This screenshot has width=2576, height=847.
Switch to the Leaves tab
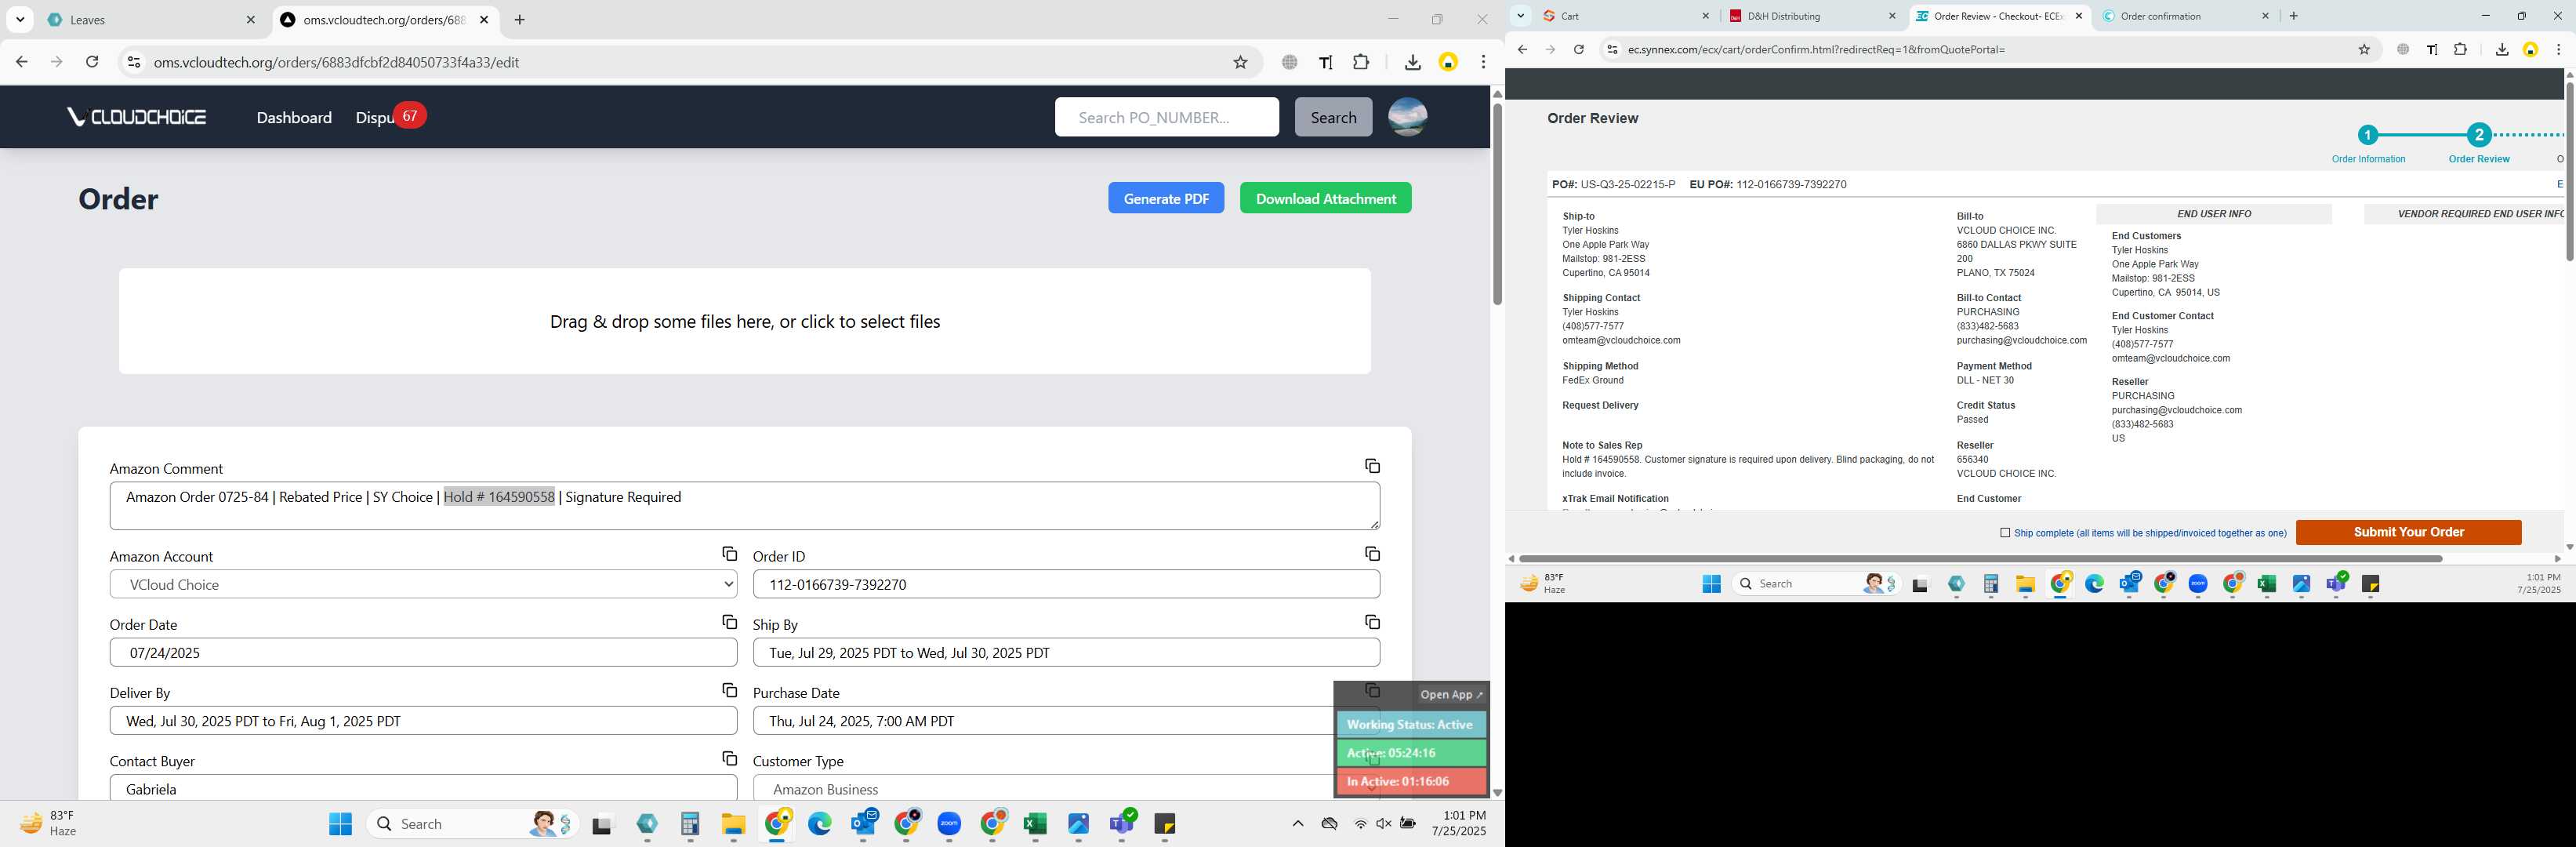[150, 20]
